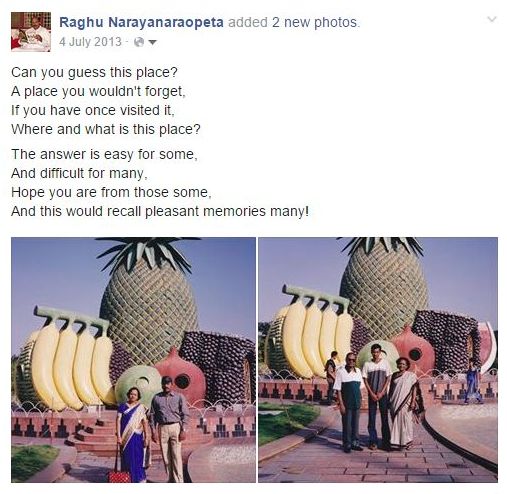Viewport: 507px width, 494px height.
Task: Click the woman in blue sari
Action: (x=132, y=435)
